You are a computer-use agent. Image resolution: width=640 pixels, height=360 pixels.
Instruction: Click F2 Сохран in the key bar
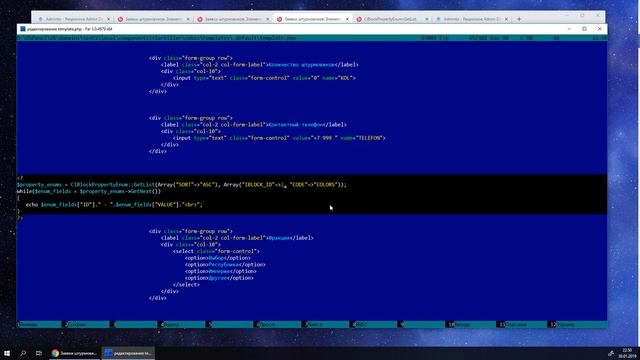87,324
